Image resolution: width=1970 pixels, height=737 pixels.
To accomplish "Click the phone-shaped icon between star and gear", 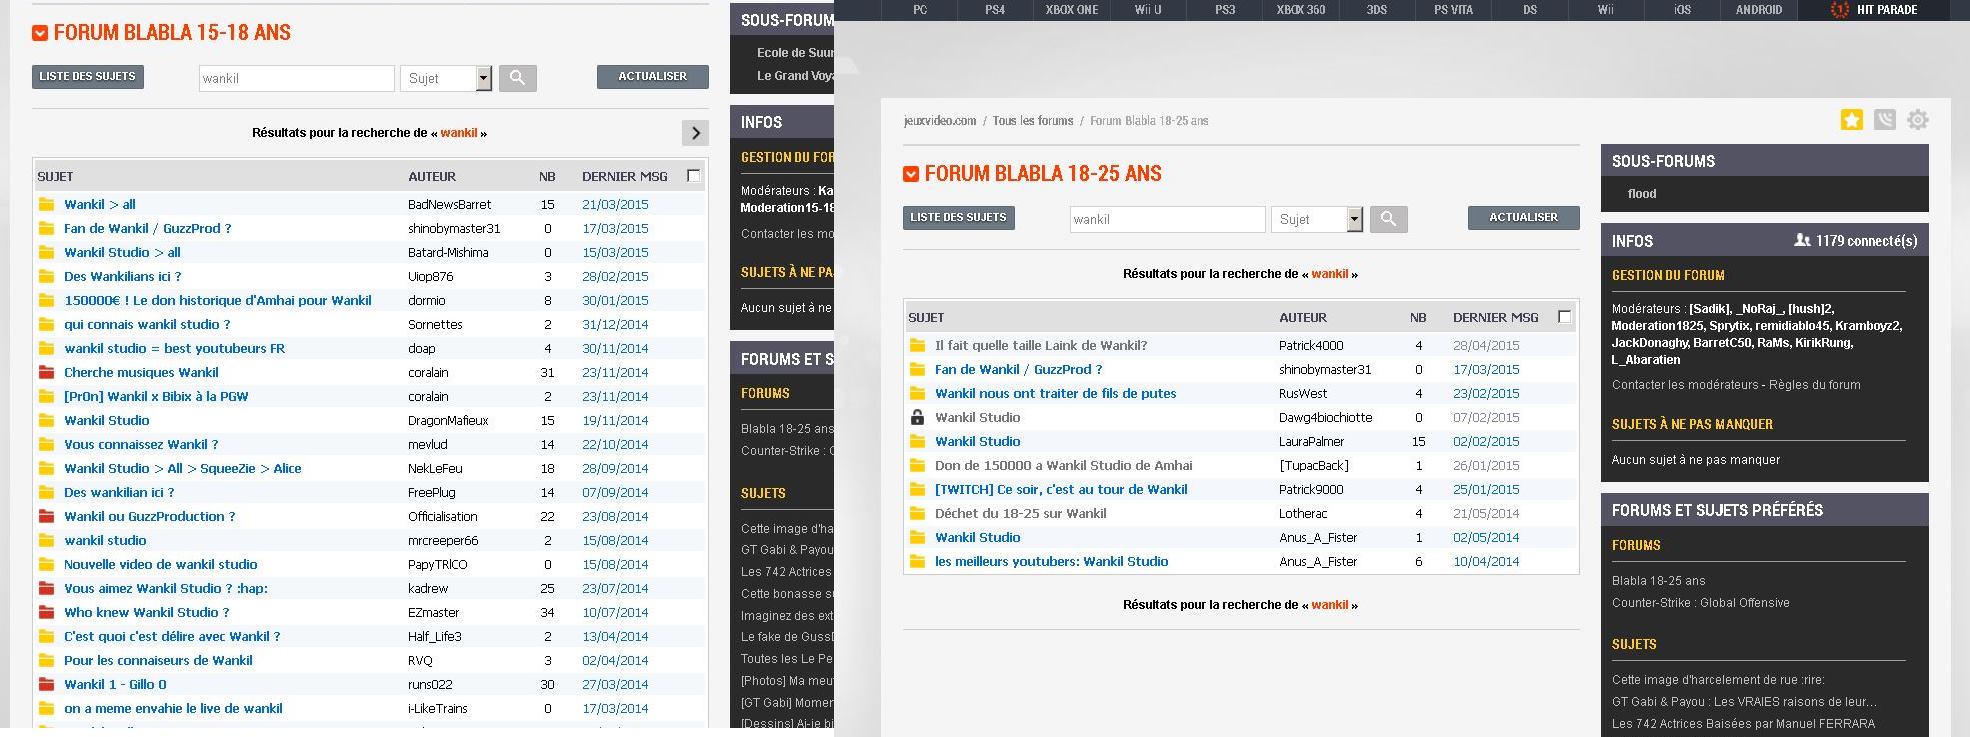I will coord(1885,120).
